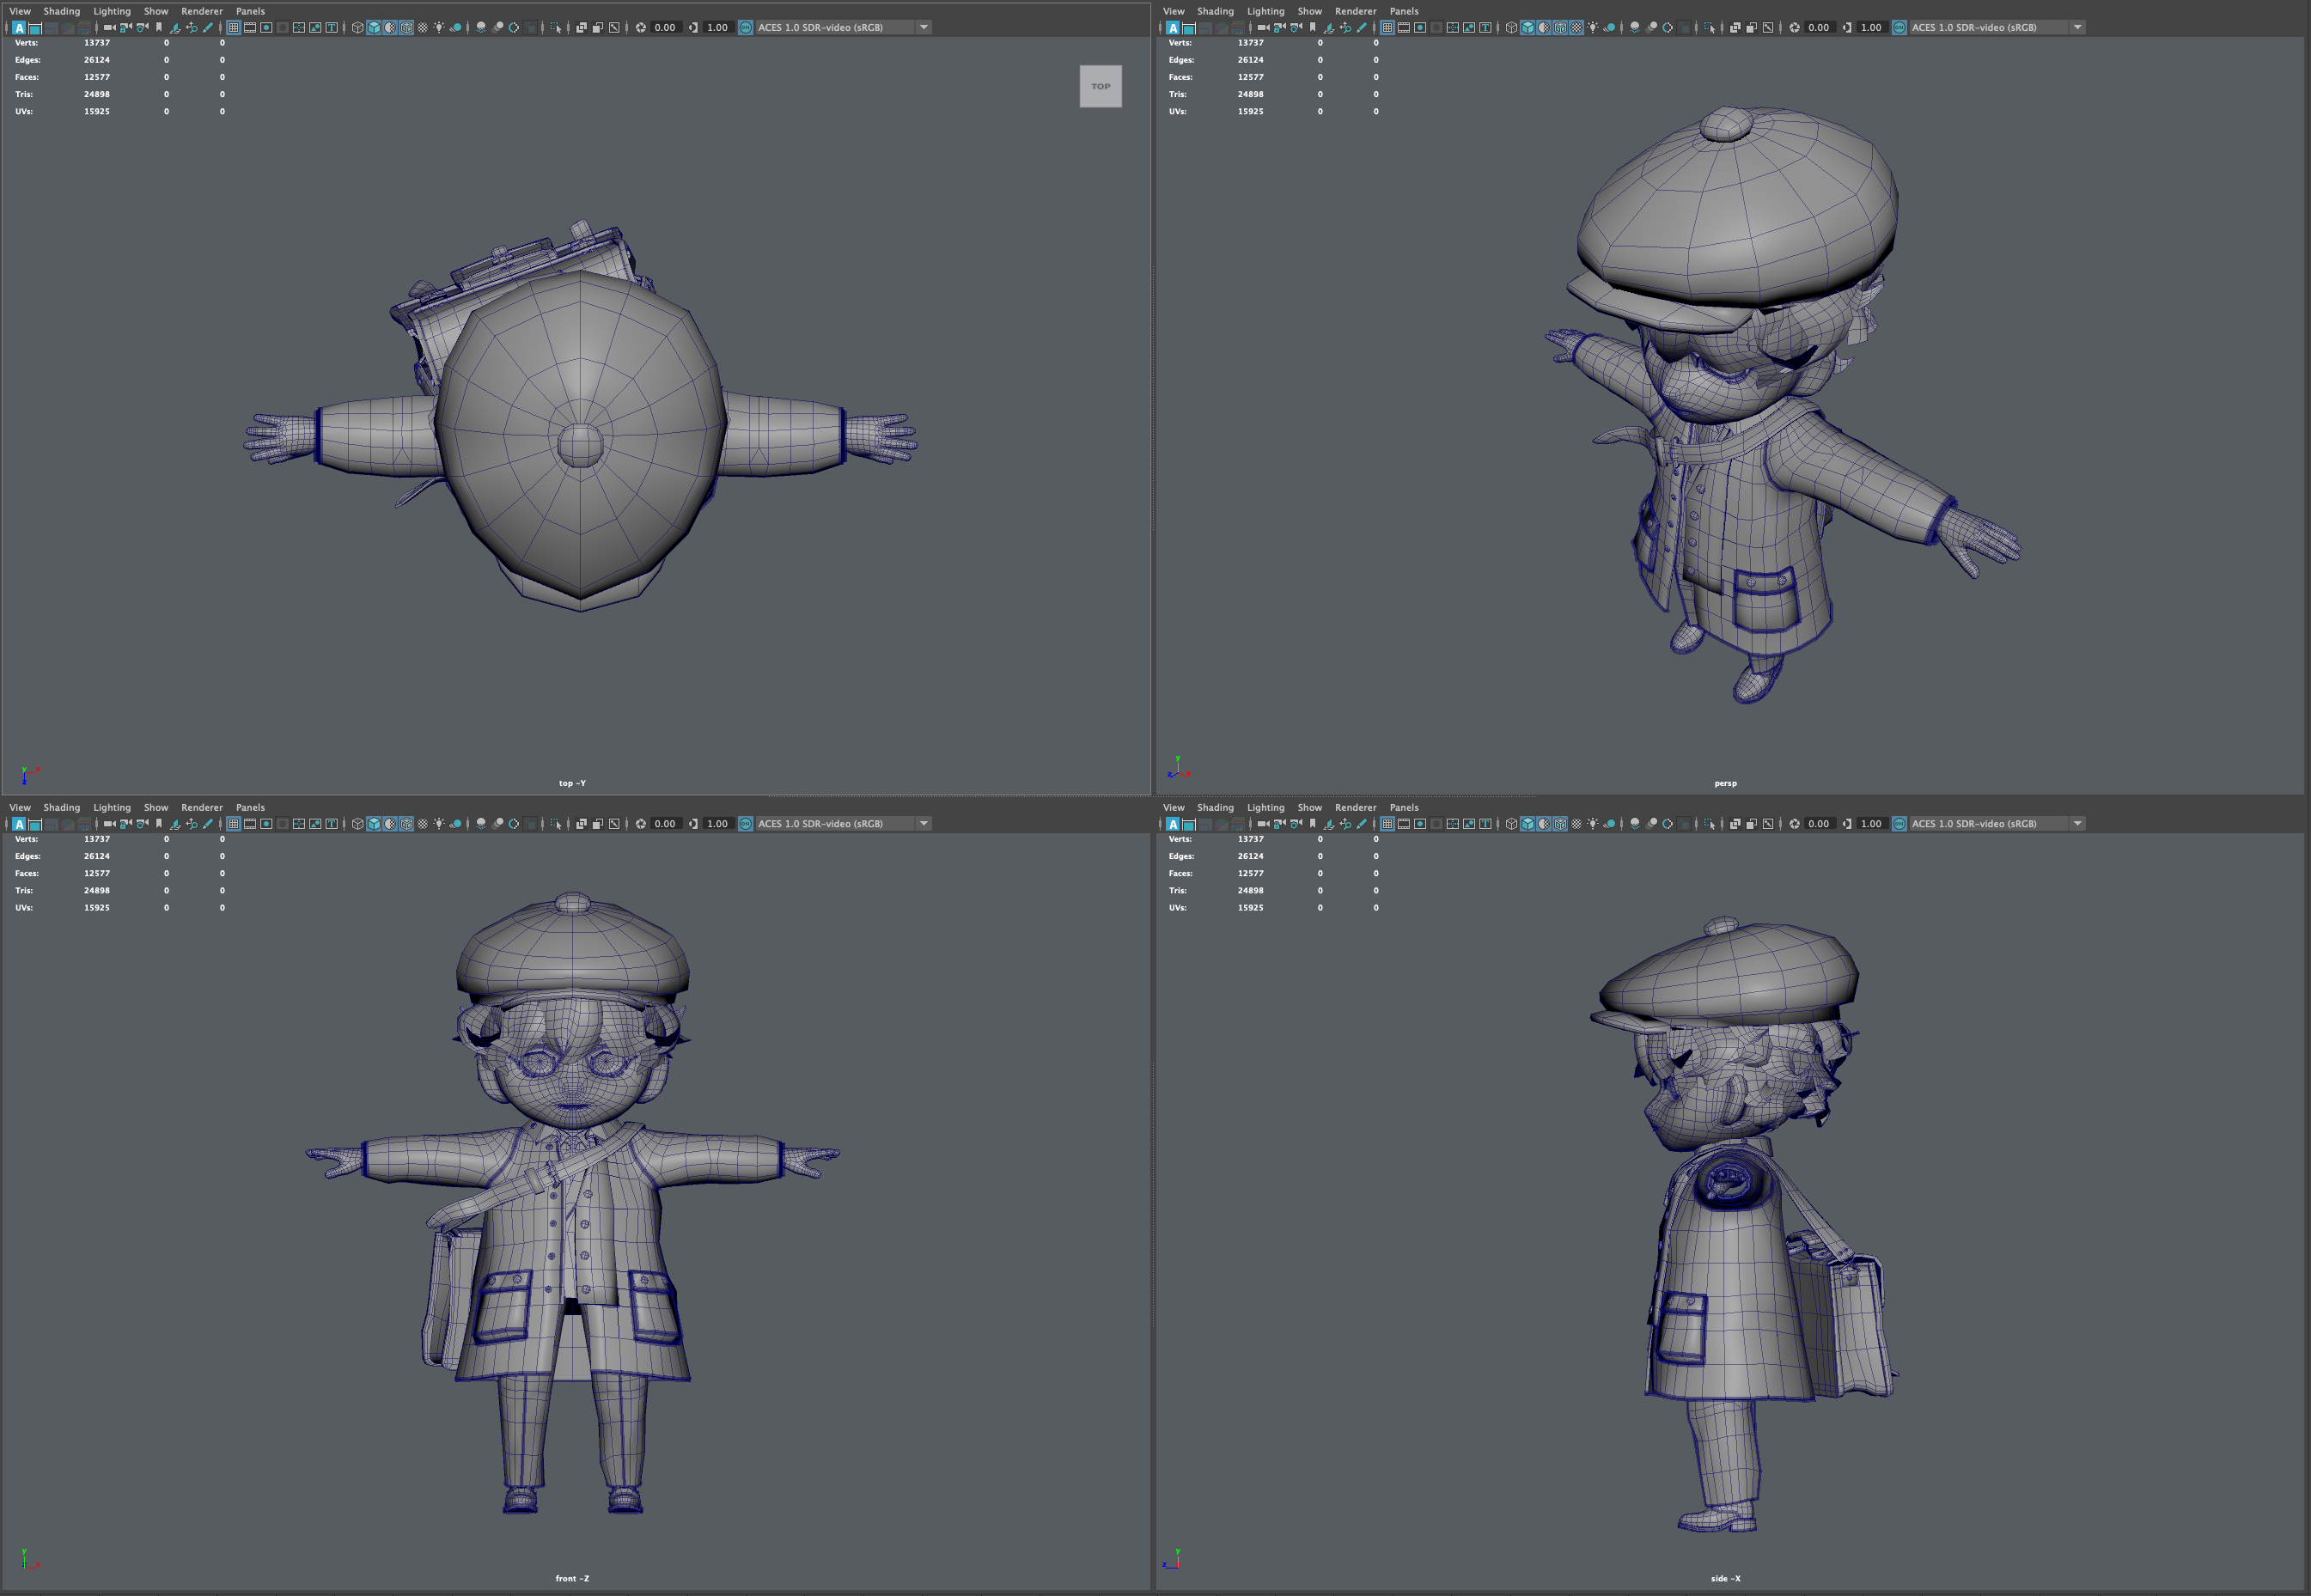Click the TOP view cube indicator

tap(1101, 86)
